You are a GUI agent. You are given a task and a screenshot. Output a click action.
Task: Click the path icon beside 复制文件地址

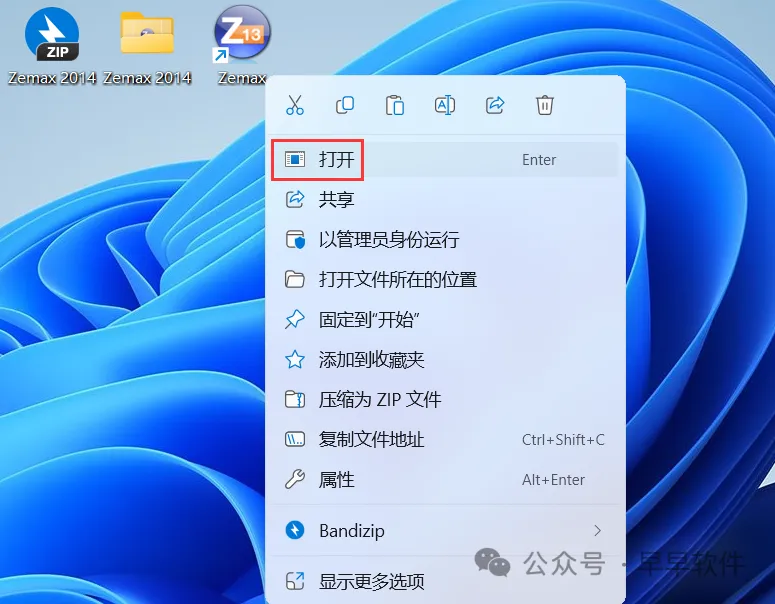(x=295, y=439)
